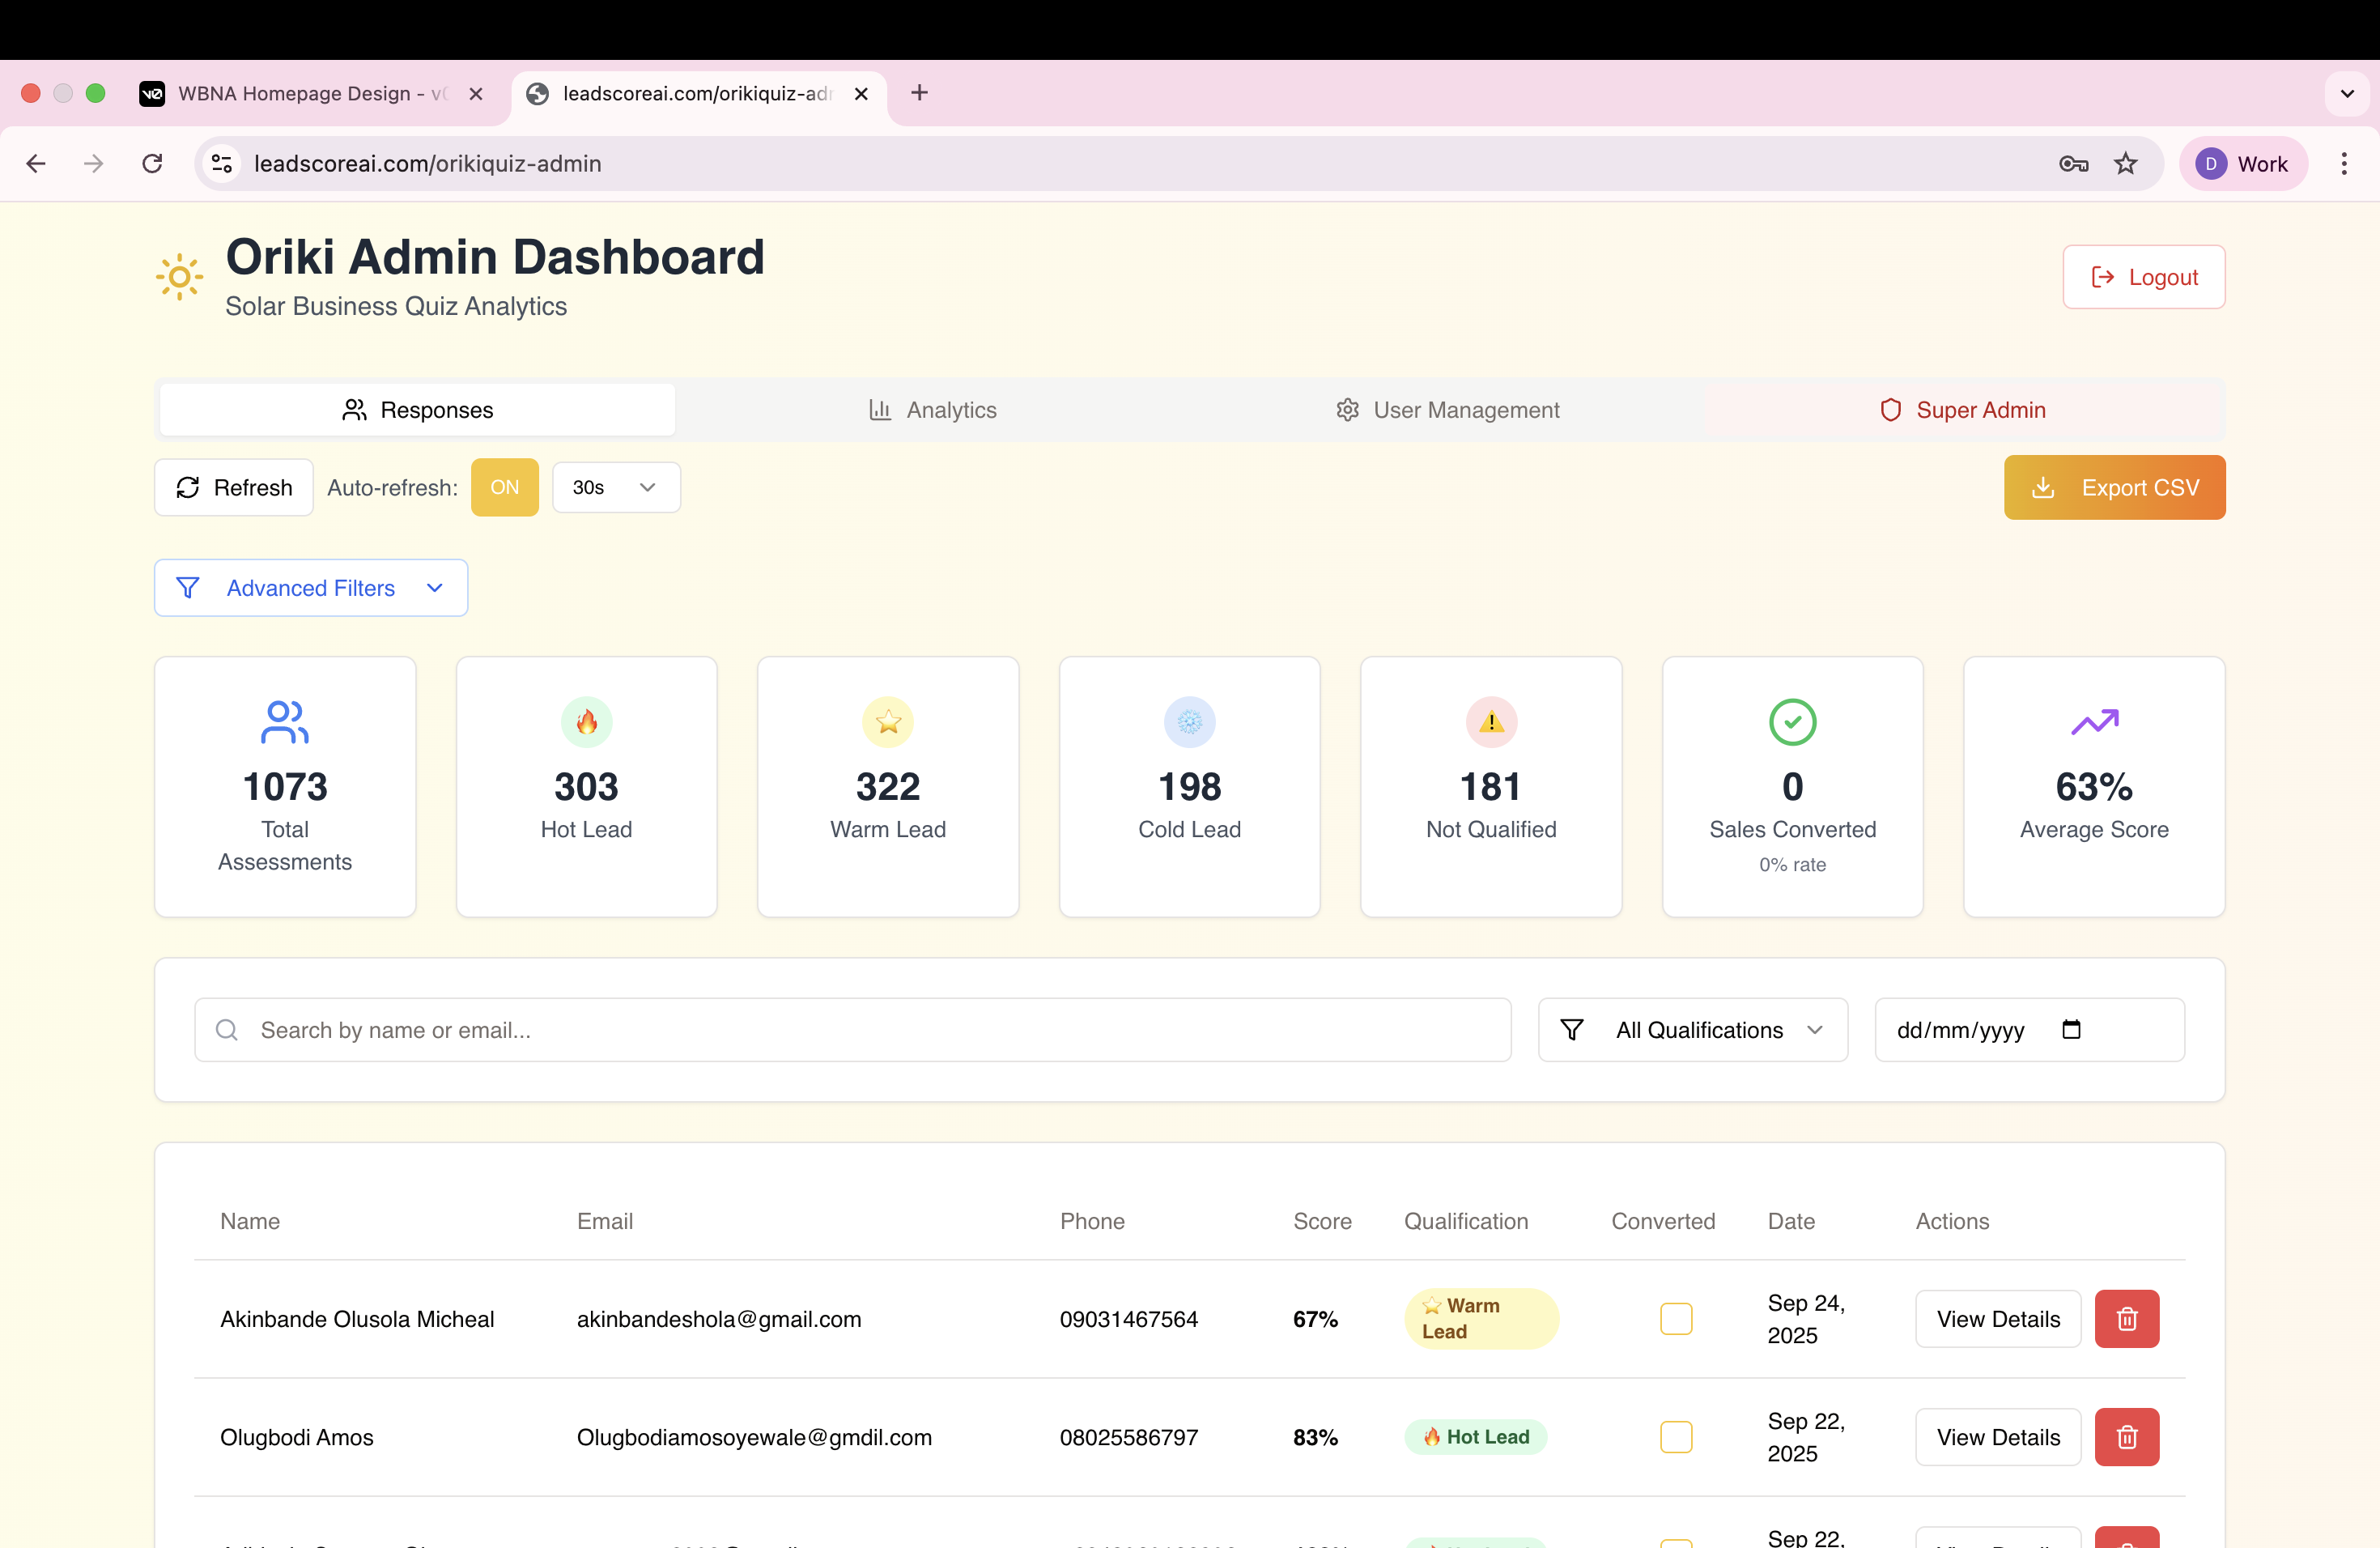Click the Export CSV button
Image resolution: width=2380 pixels, height=1548 pixels.
(2114, 487)
